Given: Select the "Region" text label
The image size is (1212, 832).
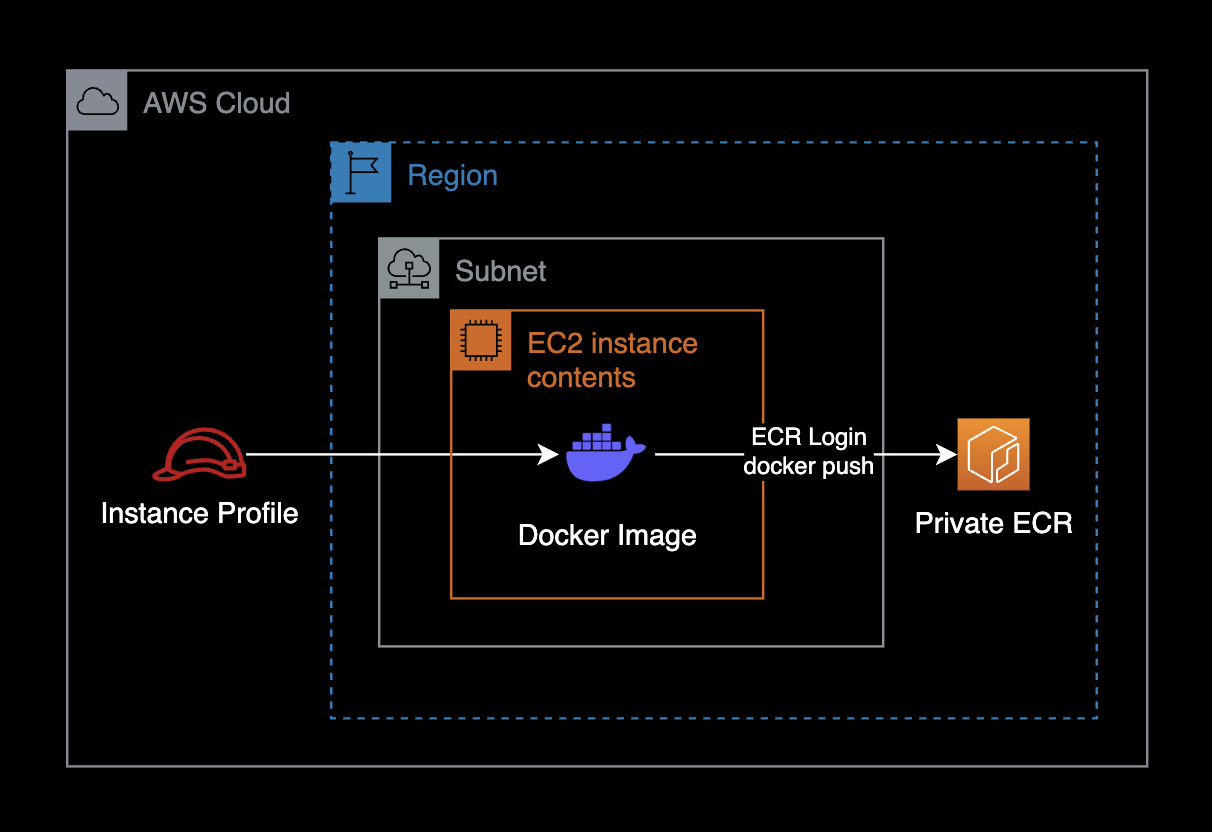Looking at the screenshot, I should click(x=452, y=176).
